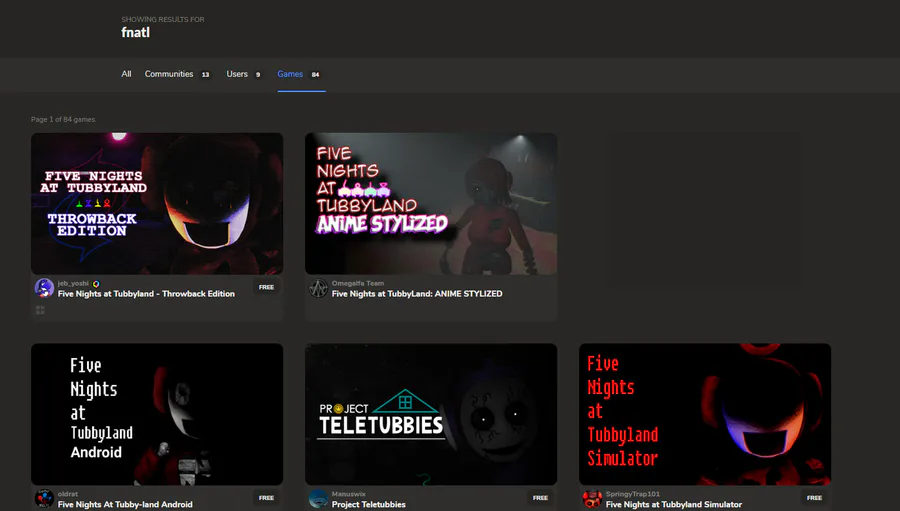Open Omegalfa Team developer profile link

[x=358, y=283]
